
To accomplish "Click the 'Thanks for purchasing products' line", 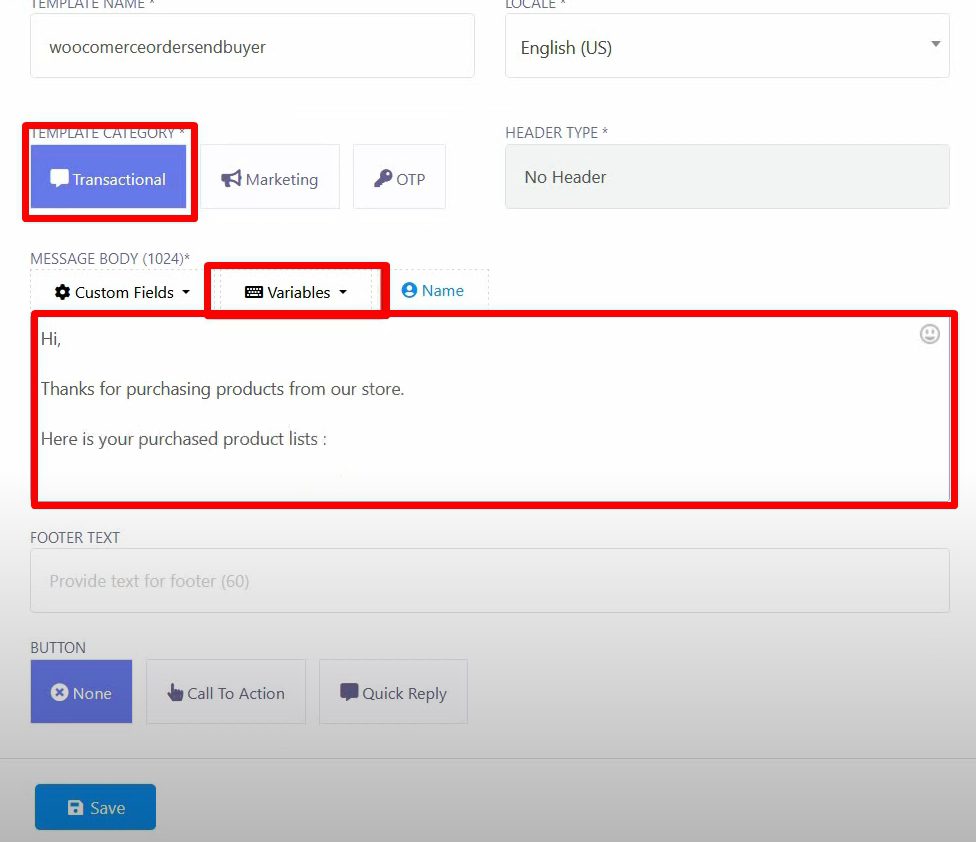I will 222,389.
